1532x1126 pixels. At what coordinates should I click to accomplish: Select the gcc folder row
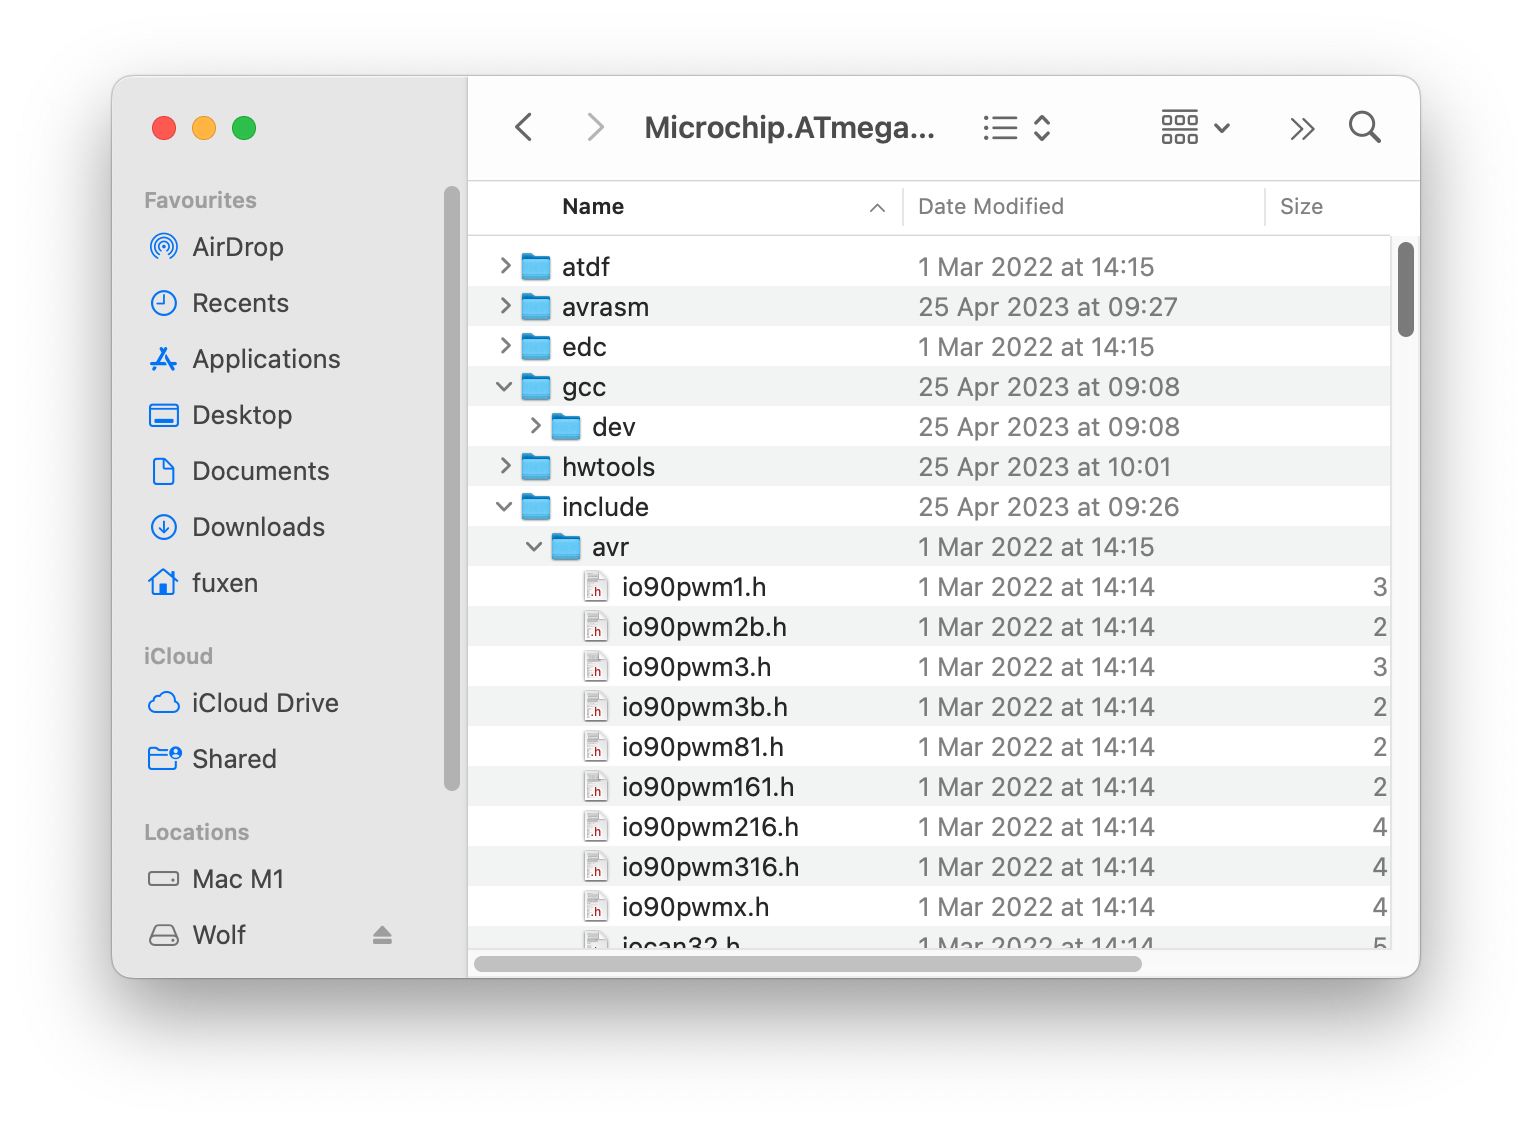click(929, 387)
